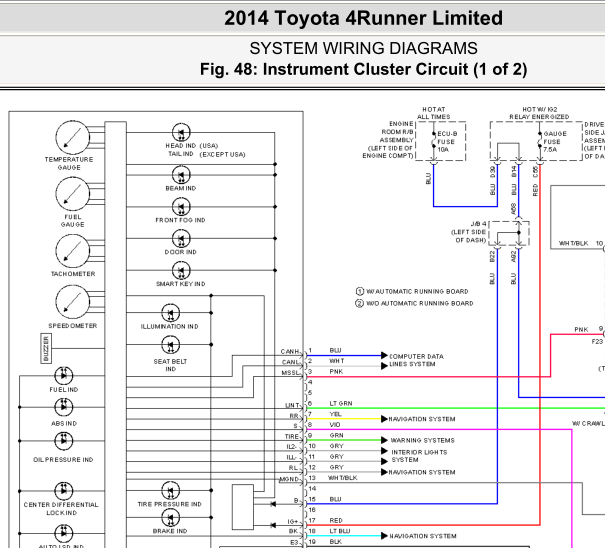
Task: Click the J/B 4 junction block box
Action: coord(509,233)
